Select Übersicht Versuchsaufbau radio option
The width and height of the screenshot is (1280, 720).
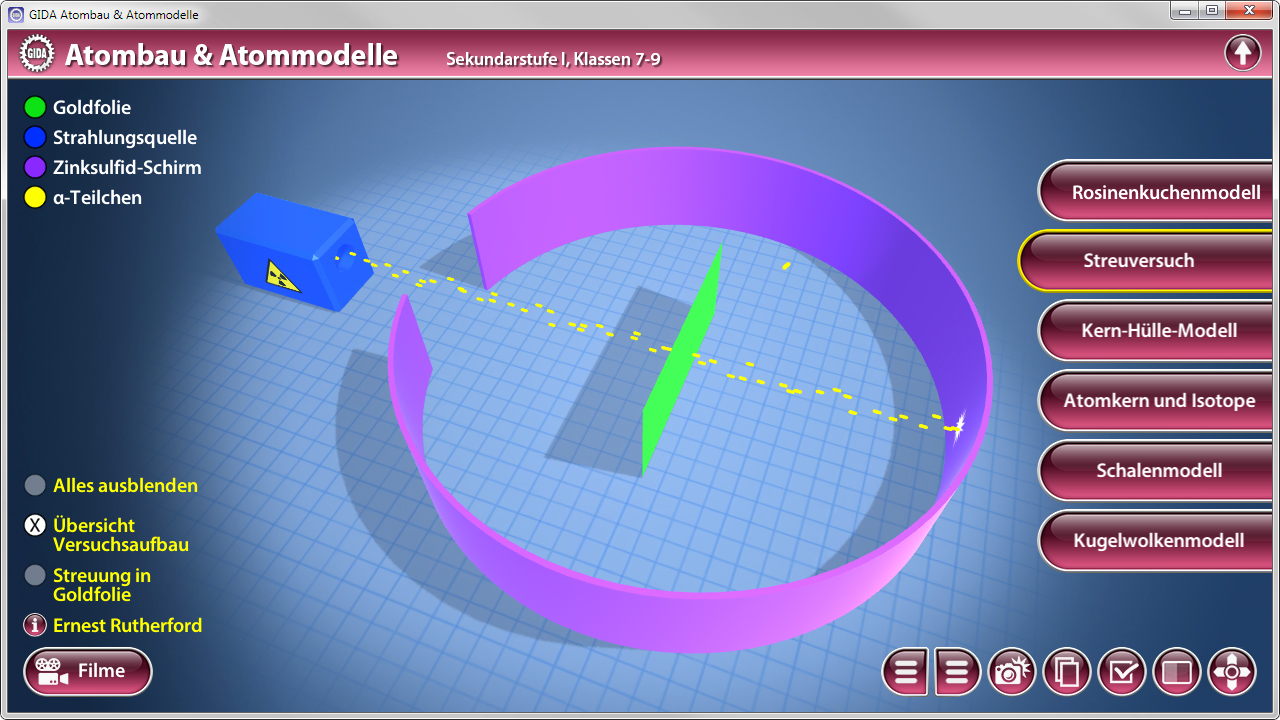pyautogui.click(x=35, y=526)
